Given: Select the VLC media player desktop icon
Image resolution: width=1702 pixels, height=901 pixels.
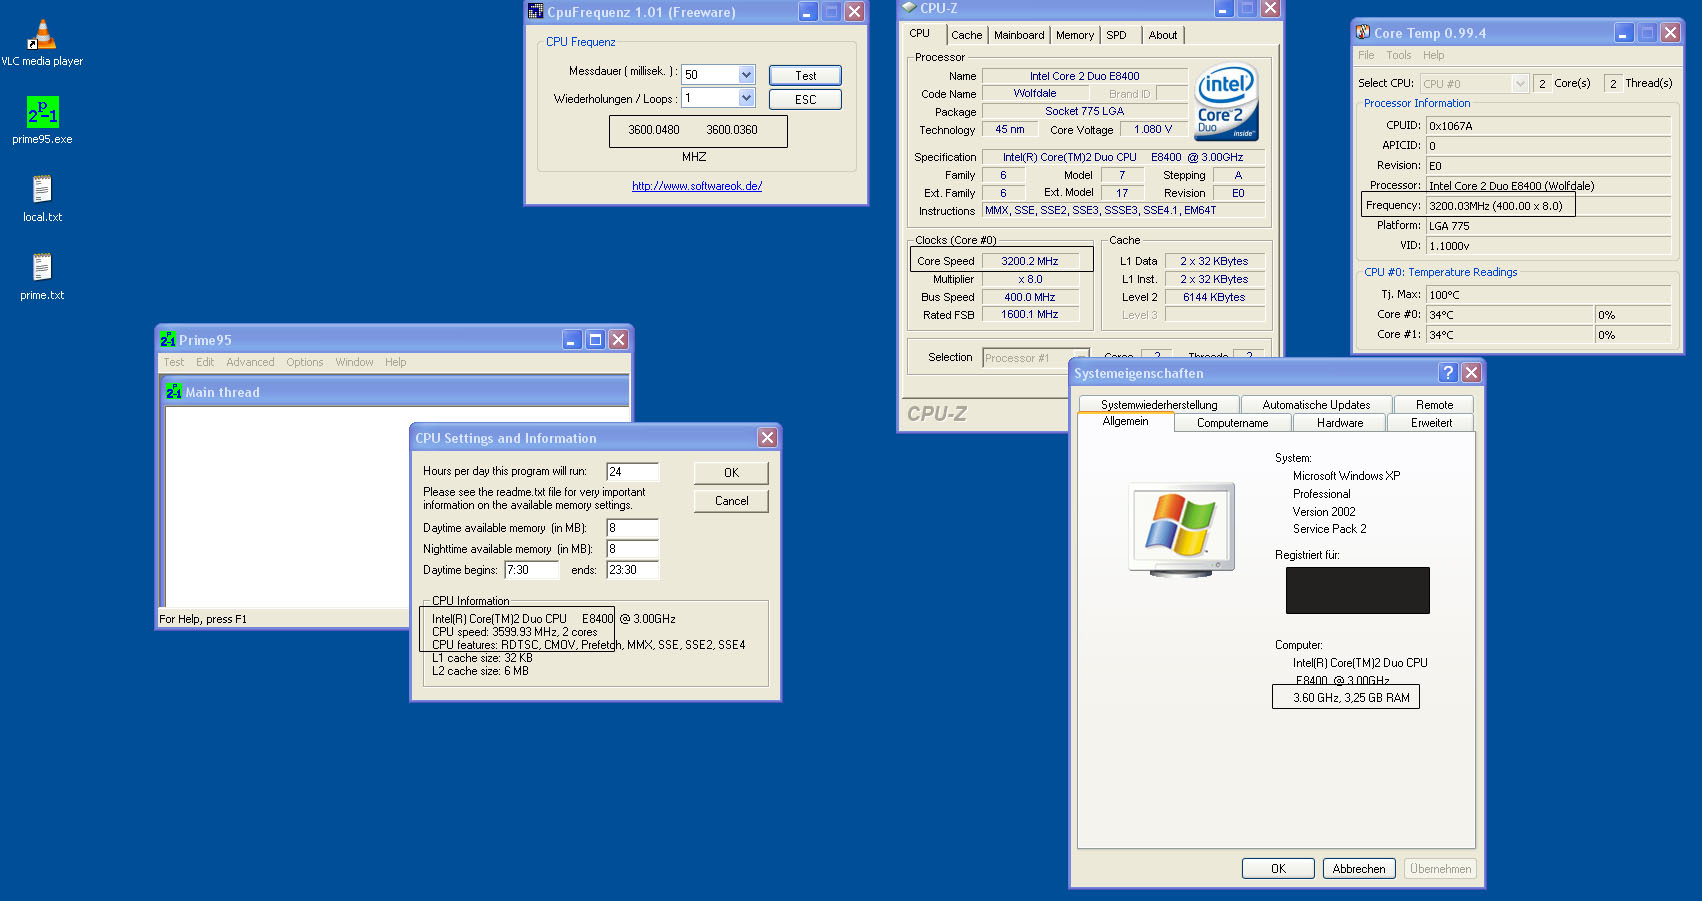Looking at the screenshot, I should click(x=42, y=43).
